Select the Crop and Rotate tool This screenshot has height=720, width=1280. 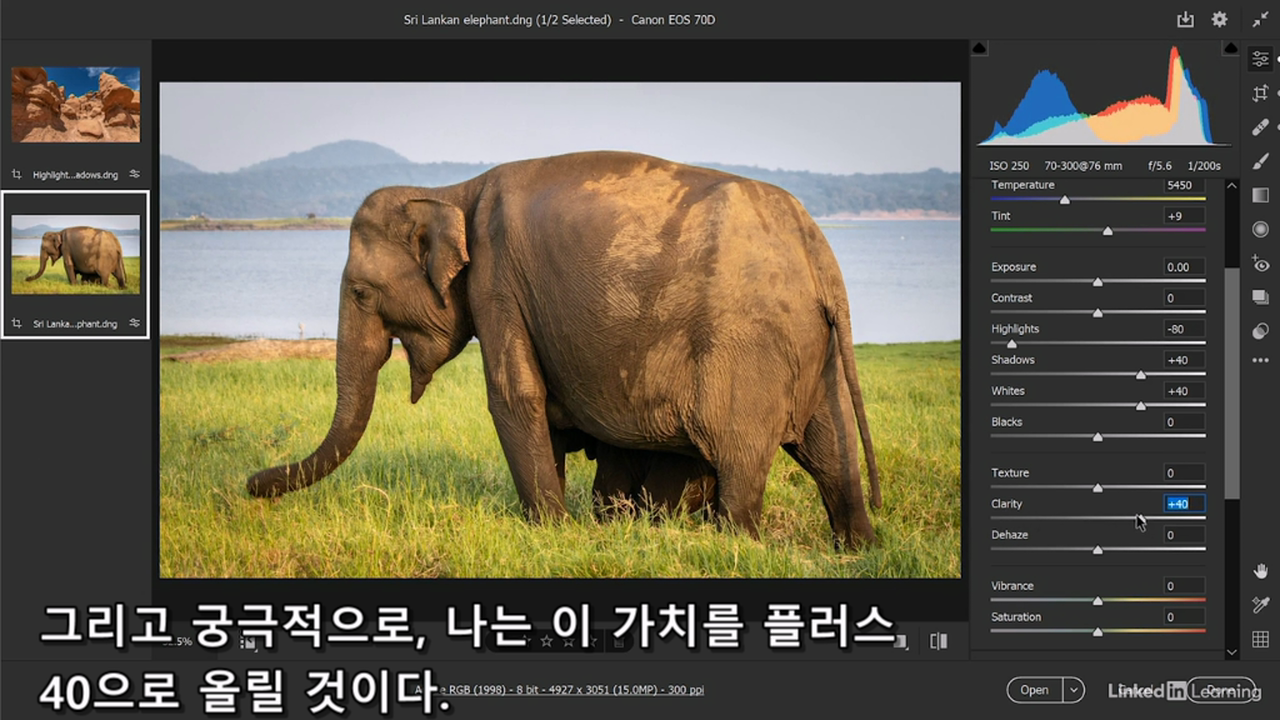(x=1260, y=93)
